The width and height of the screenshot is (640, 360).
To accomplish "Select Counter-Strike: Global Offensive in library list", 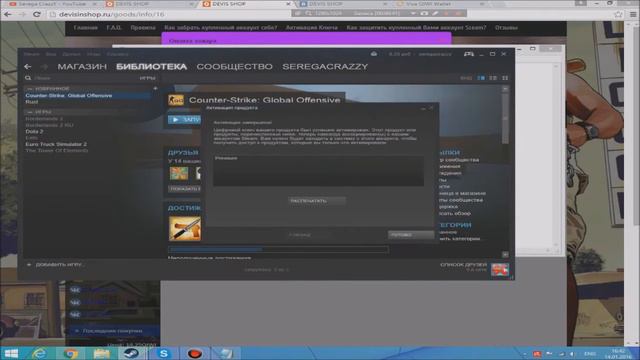I will pos(69,96).
